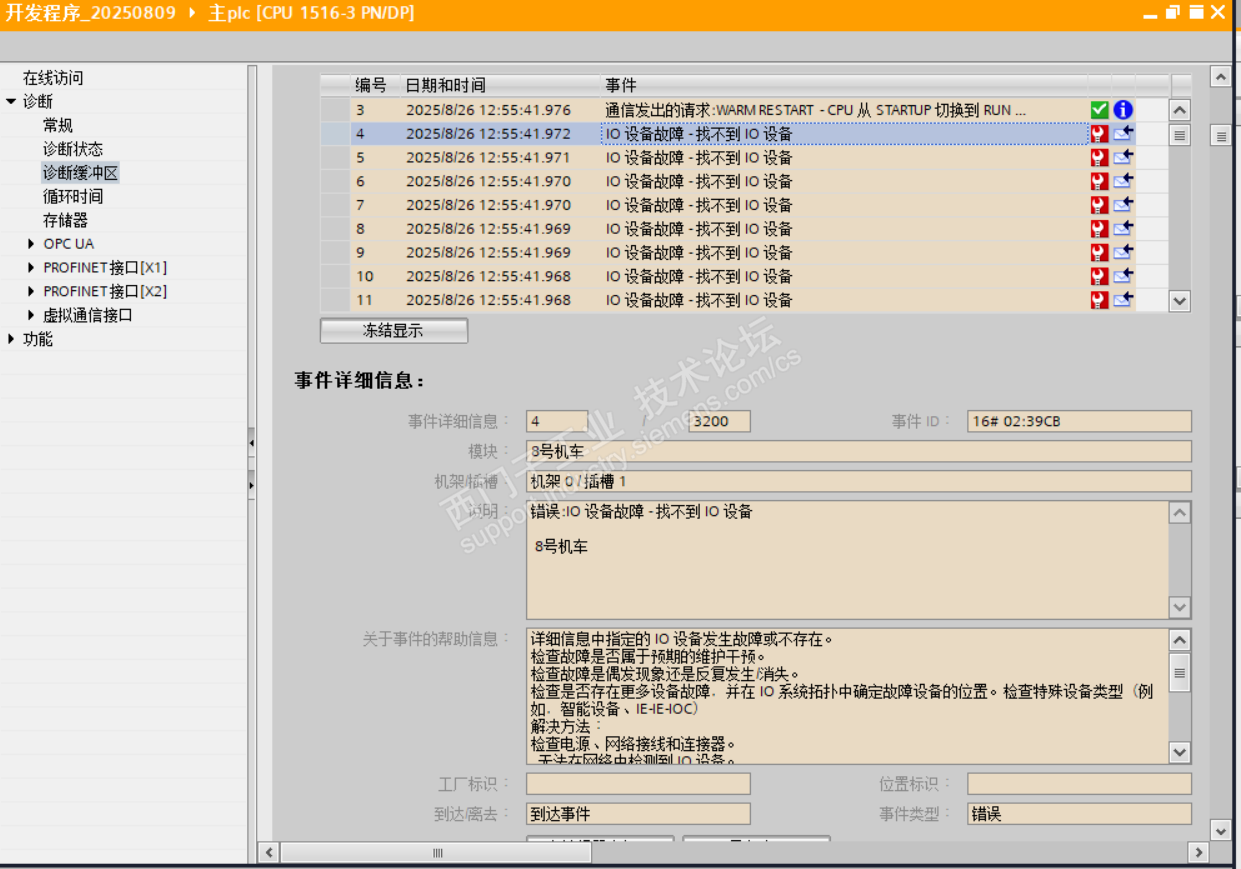Screen dimensions: 1241x869
Task: Click the 事件 column header
Action: [x=844, y=85]
